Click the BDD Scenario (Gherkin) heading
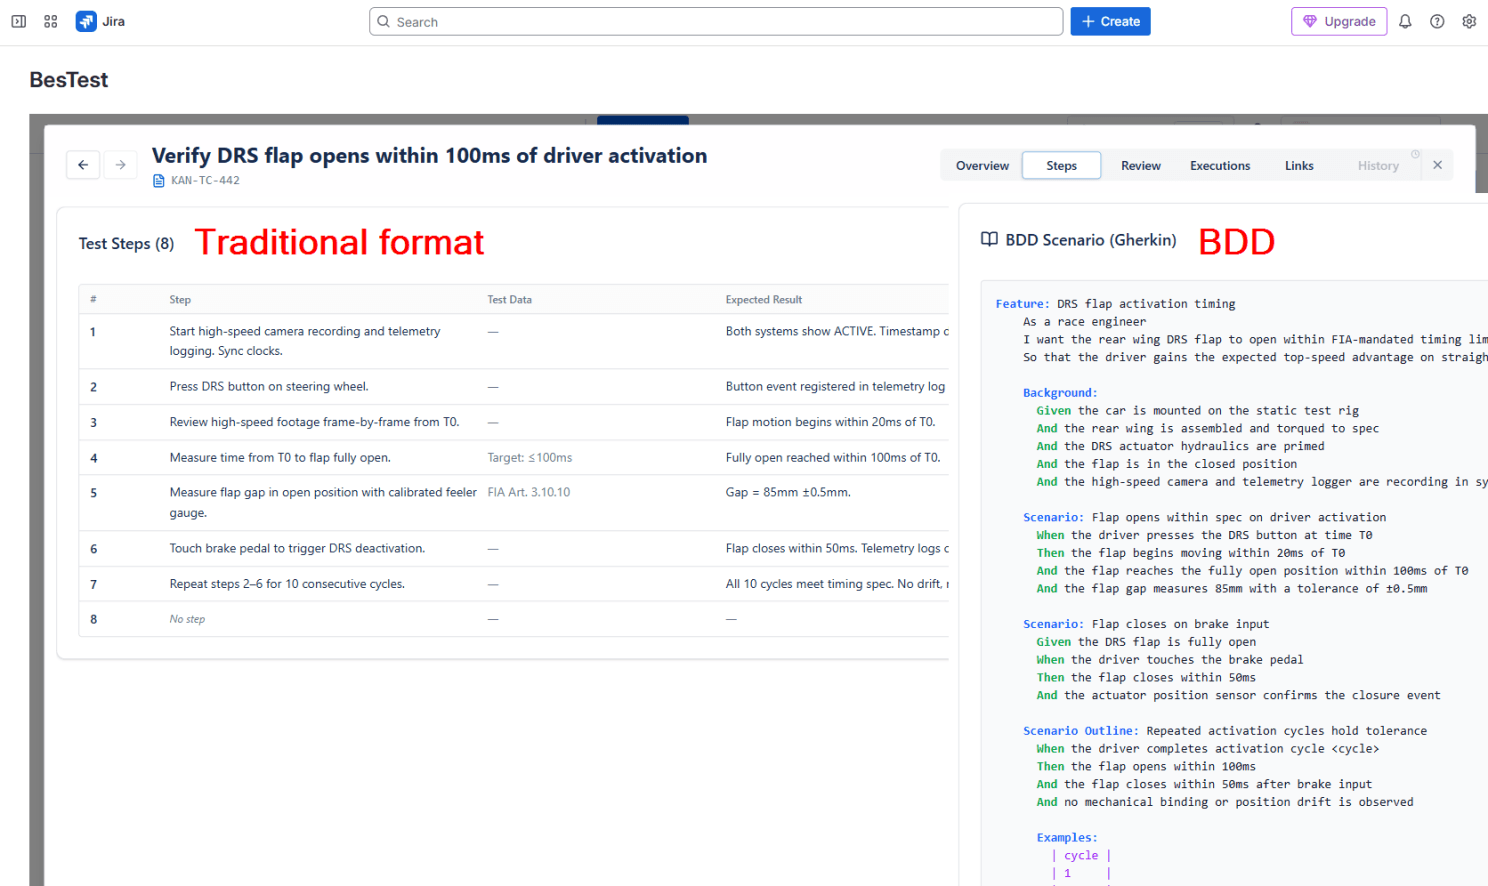This screenshot has height=886, width=1488. (x=1091, y=240)
